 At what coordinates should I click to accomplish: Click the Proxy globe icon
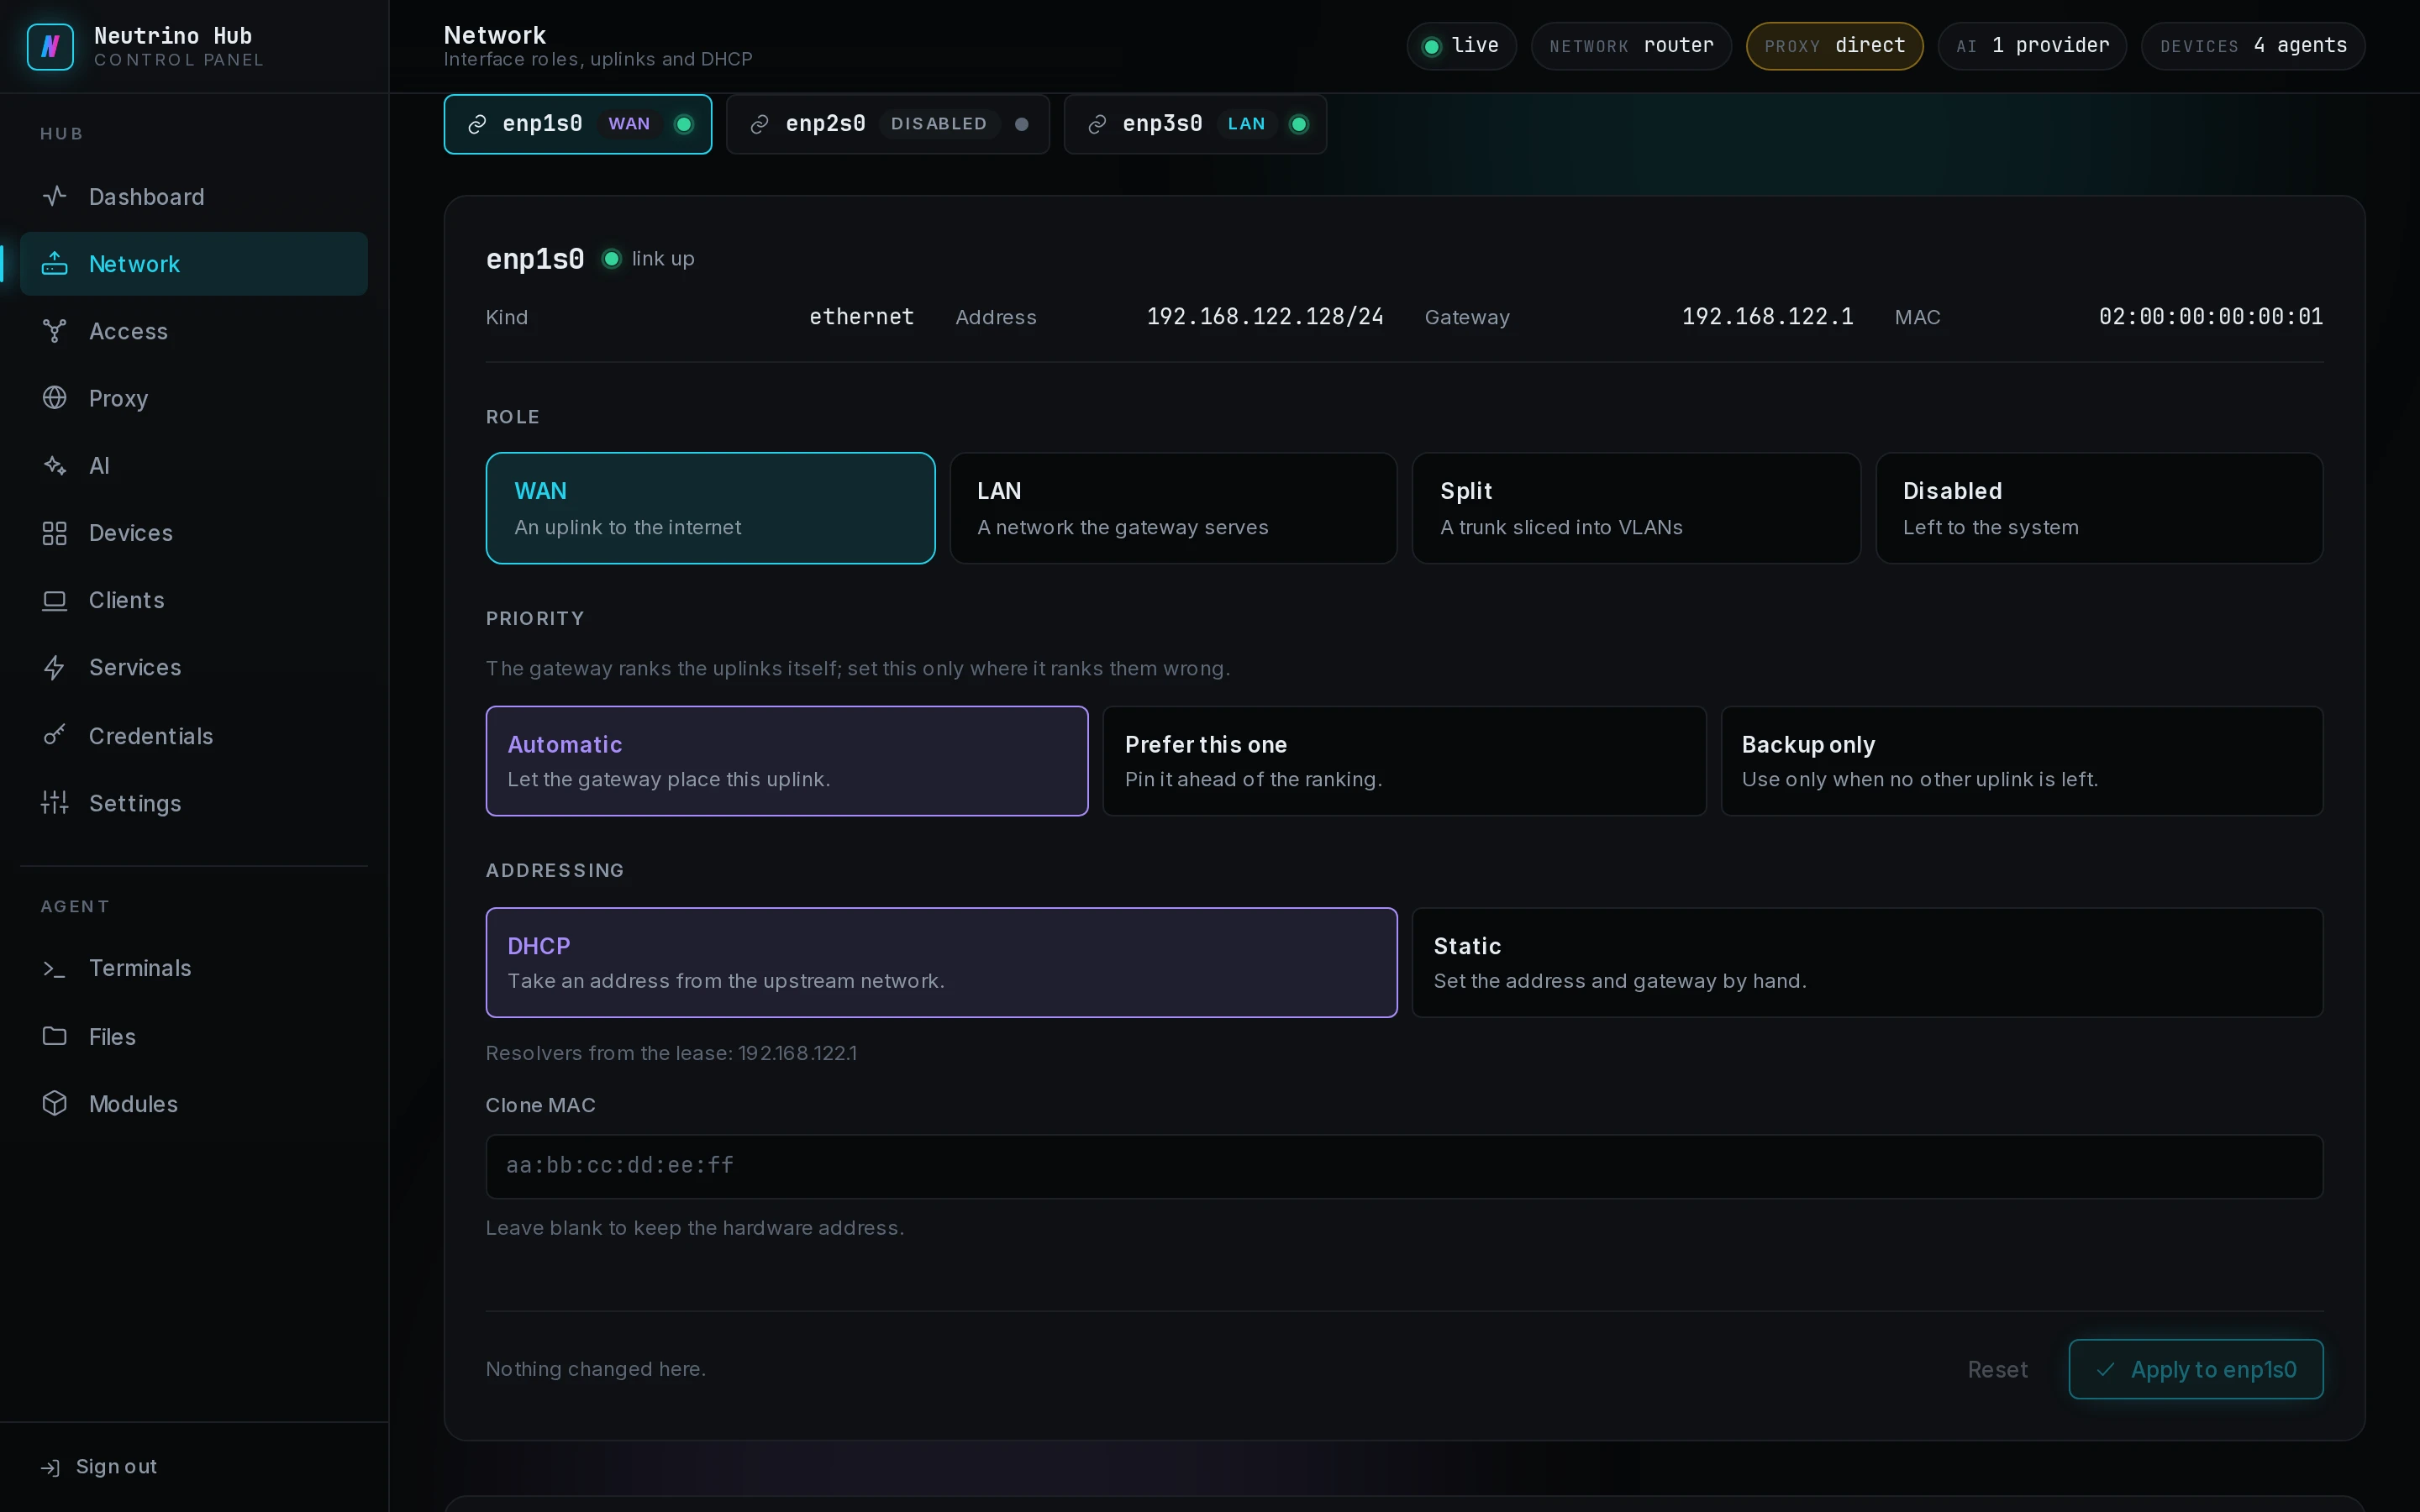coord(55,398)
